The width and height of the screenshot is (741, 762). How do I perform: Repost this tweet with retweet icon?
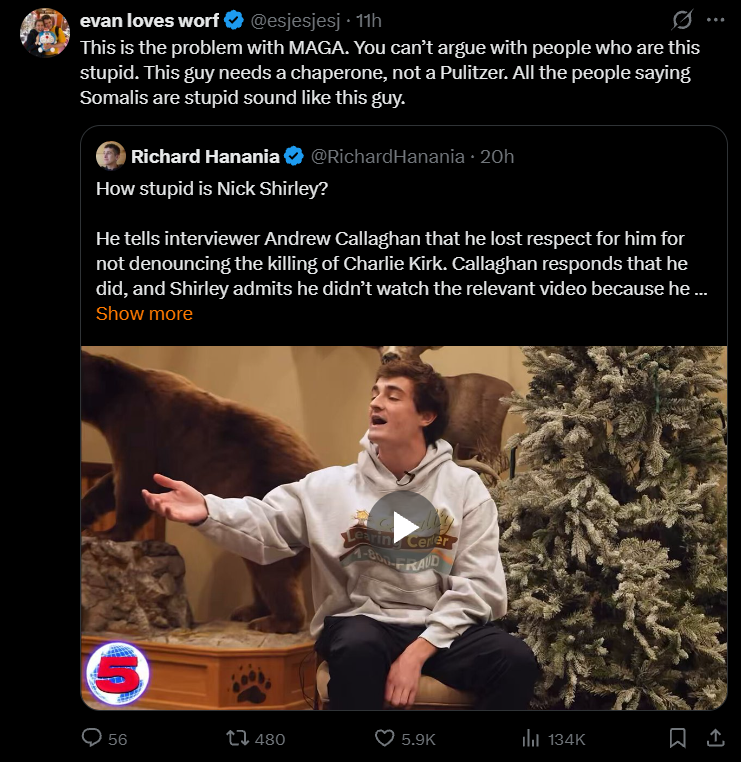237,739
